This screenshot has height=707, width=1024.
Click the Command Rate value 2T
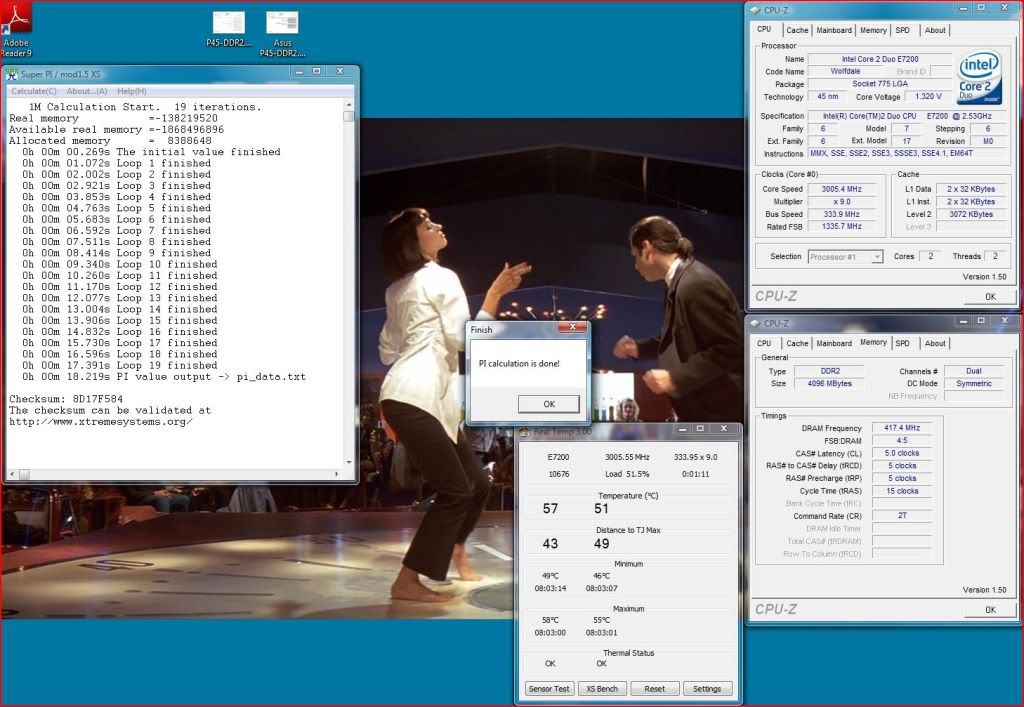[902, 516]
